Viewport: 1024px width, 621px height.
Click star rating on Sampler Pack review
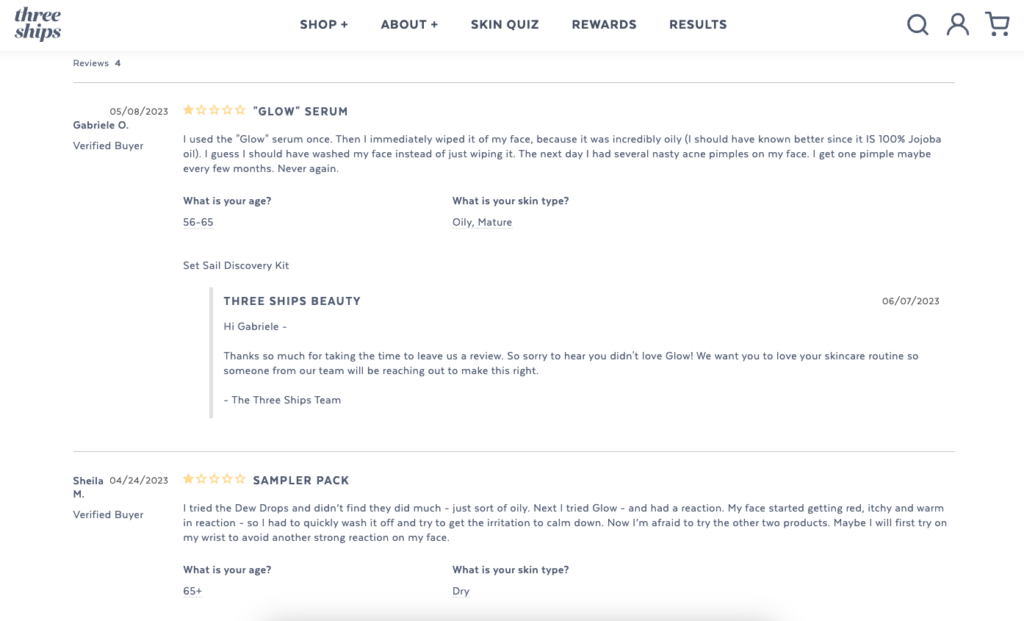point(214,480)
